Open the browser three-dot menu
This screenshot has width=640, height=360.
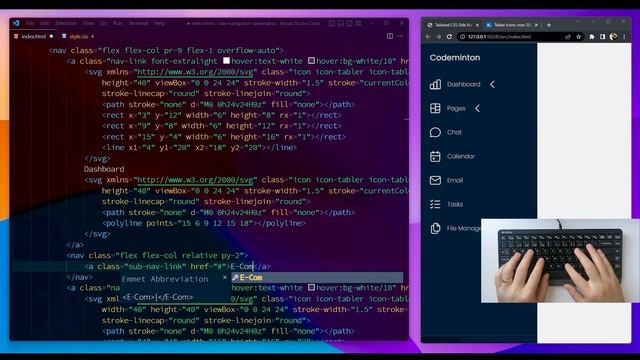624,37
